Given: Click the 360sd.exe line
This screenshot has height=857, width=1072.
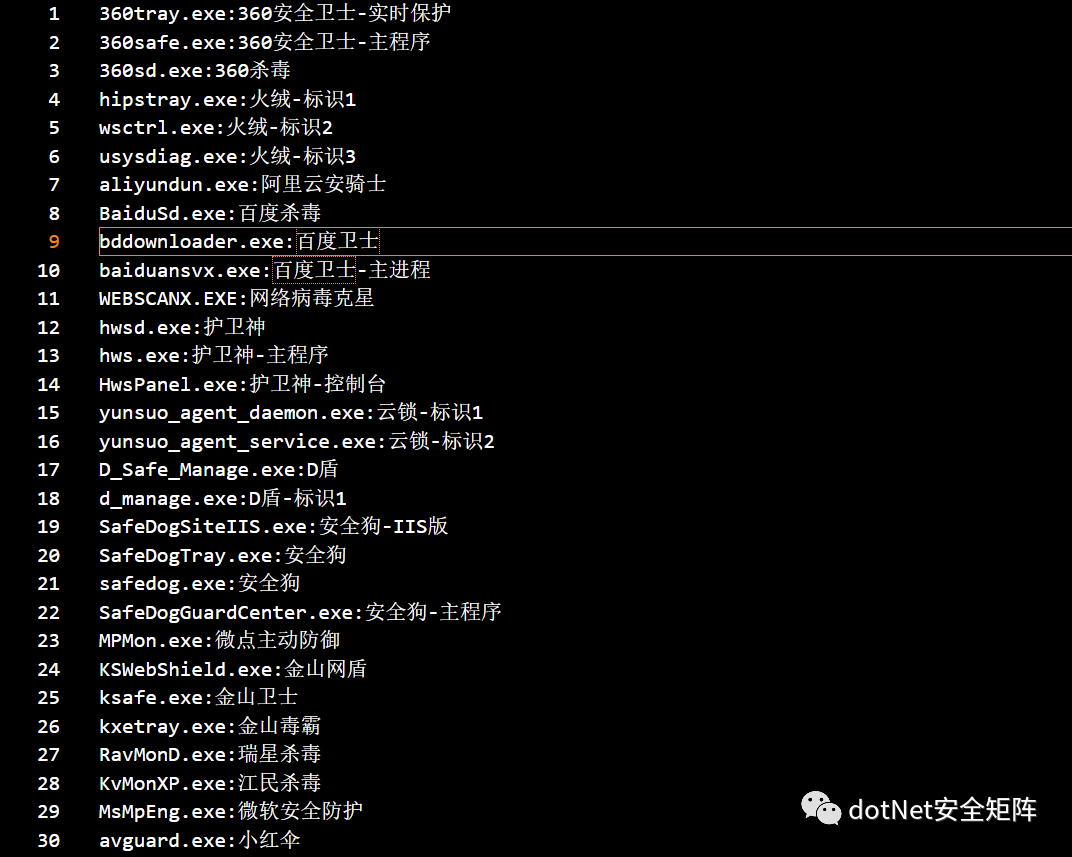Looking at the screenshot, I should point(195,70).
